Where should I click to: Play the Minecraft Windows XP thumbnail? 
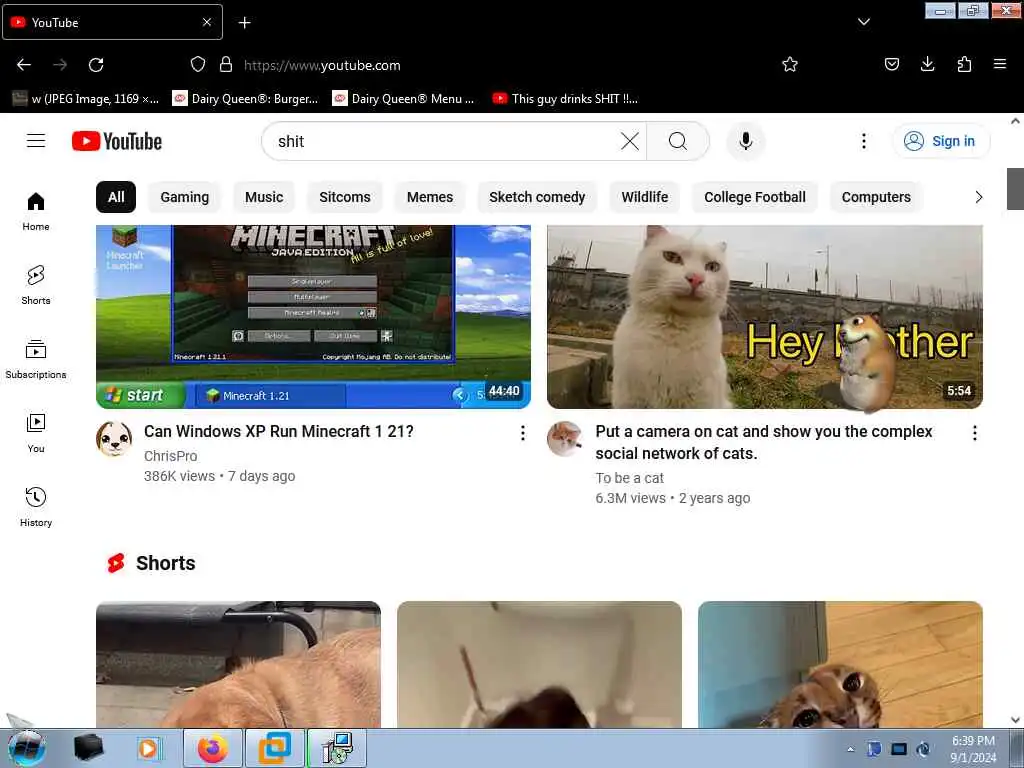click(313, 317)
